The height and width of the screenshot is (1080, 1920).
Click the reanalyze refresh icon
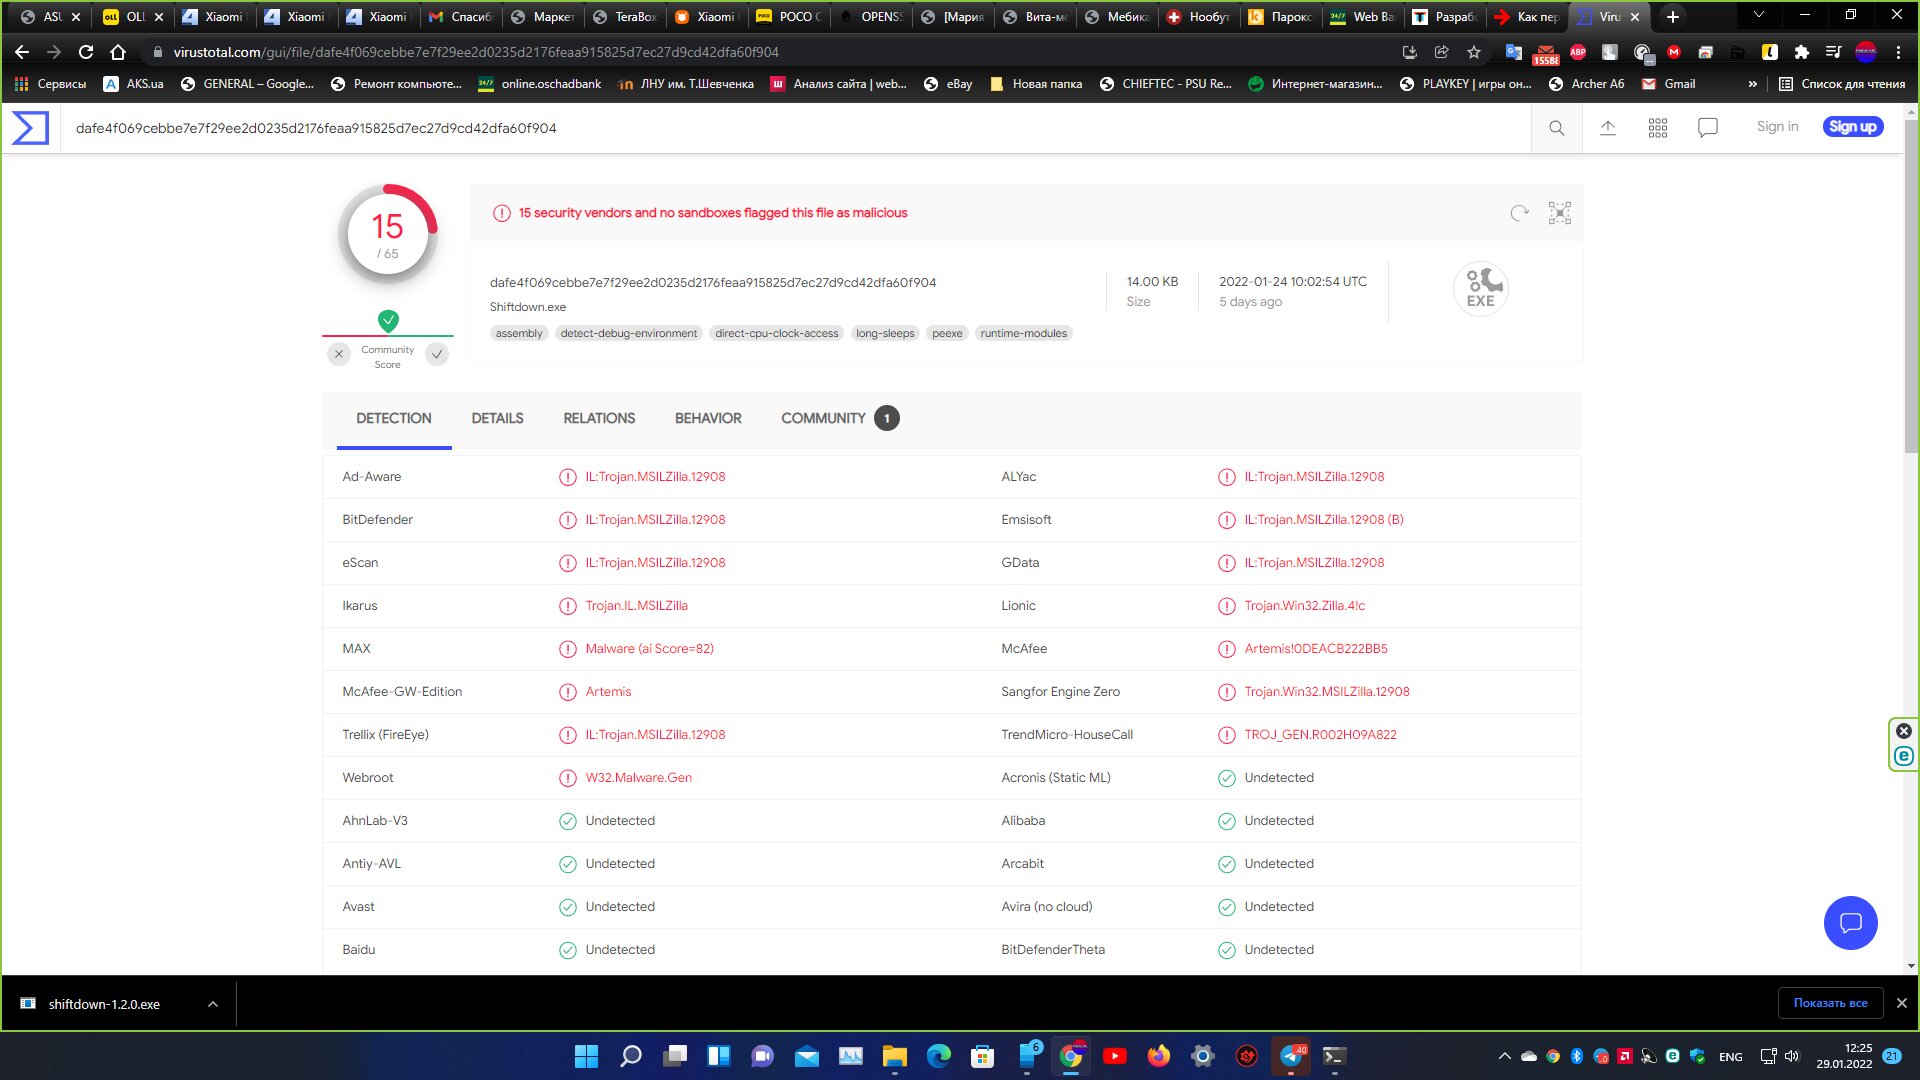1520,213
